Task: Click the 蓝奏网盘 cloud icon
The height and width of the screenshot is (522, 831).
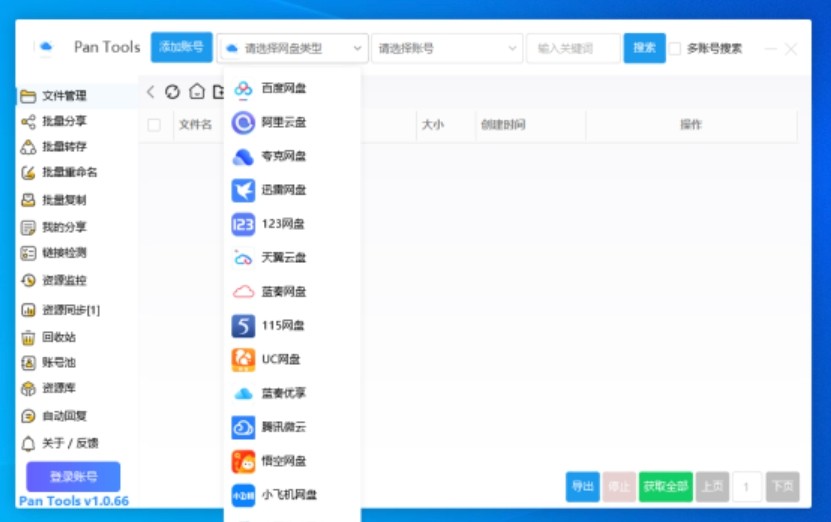Action: pyautogui.click(x=243, y=291)
